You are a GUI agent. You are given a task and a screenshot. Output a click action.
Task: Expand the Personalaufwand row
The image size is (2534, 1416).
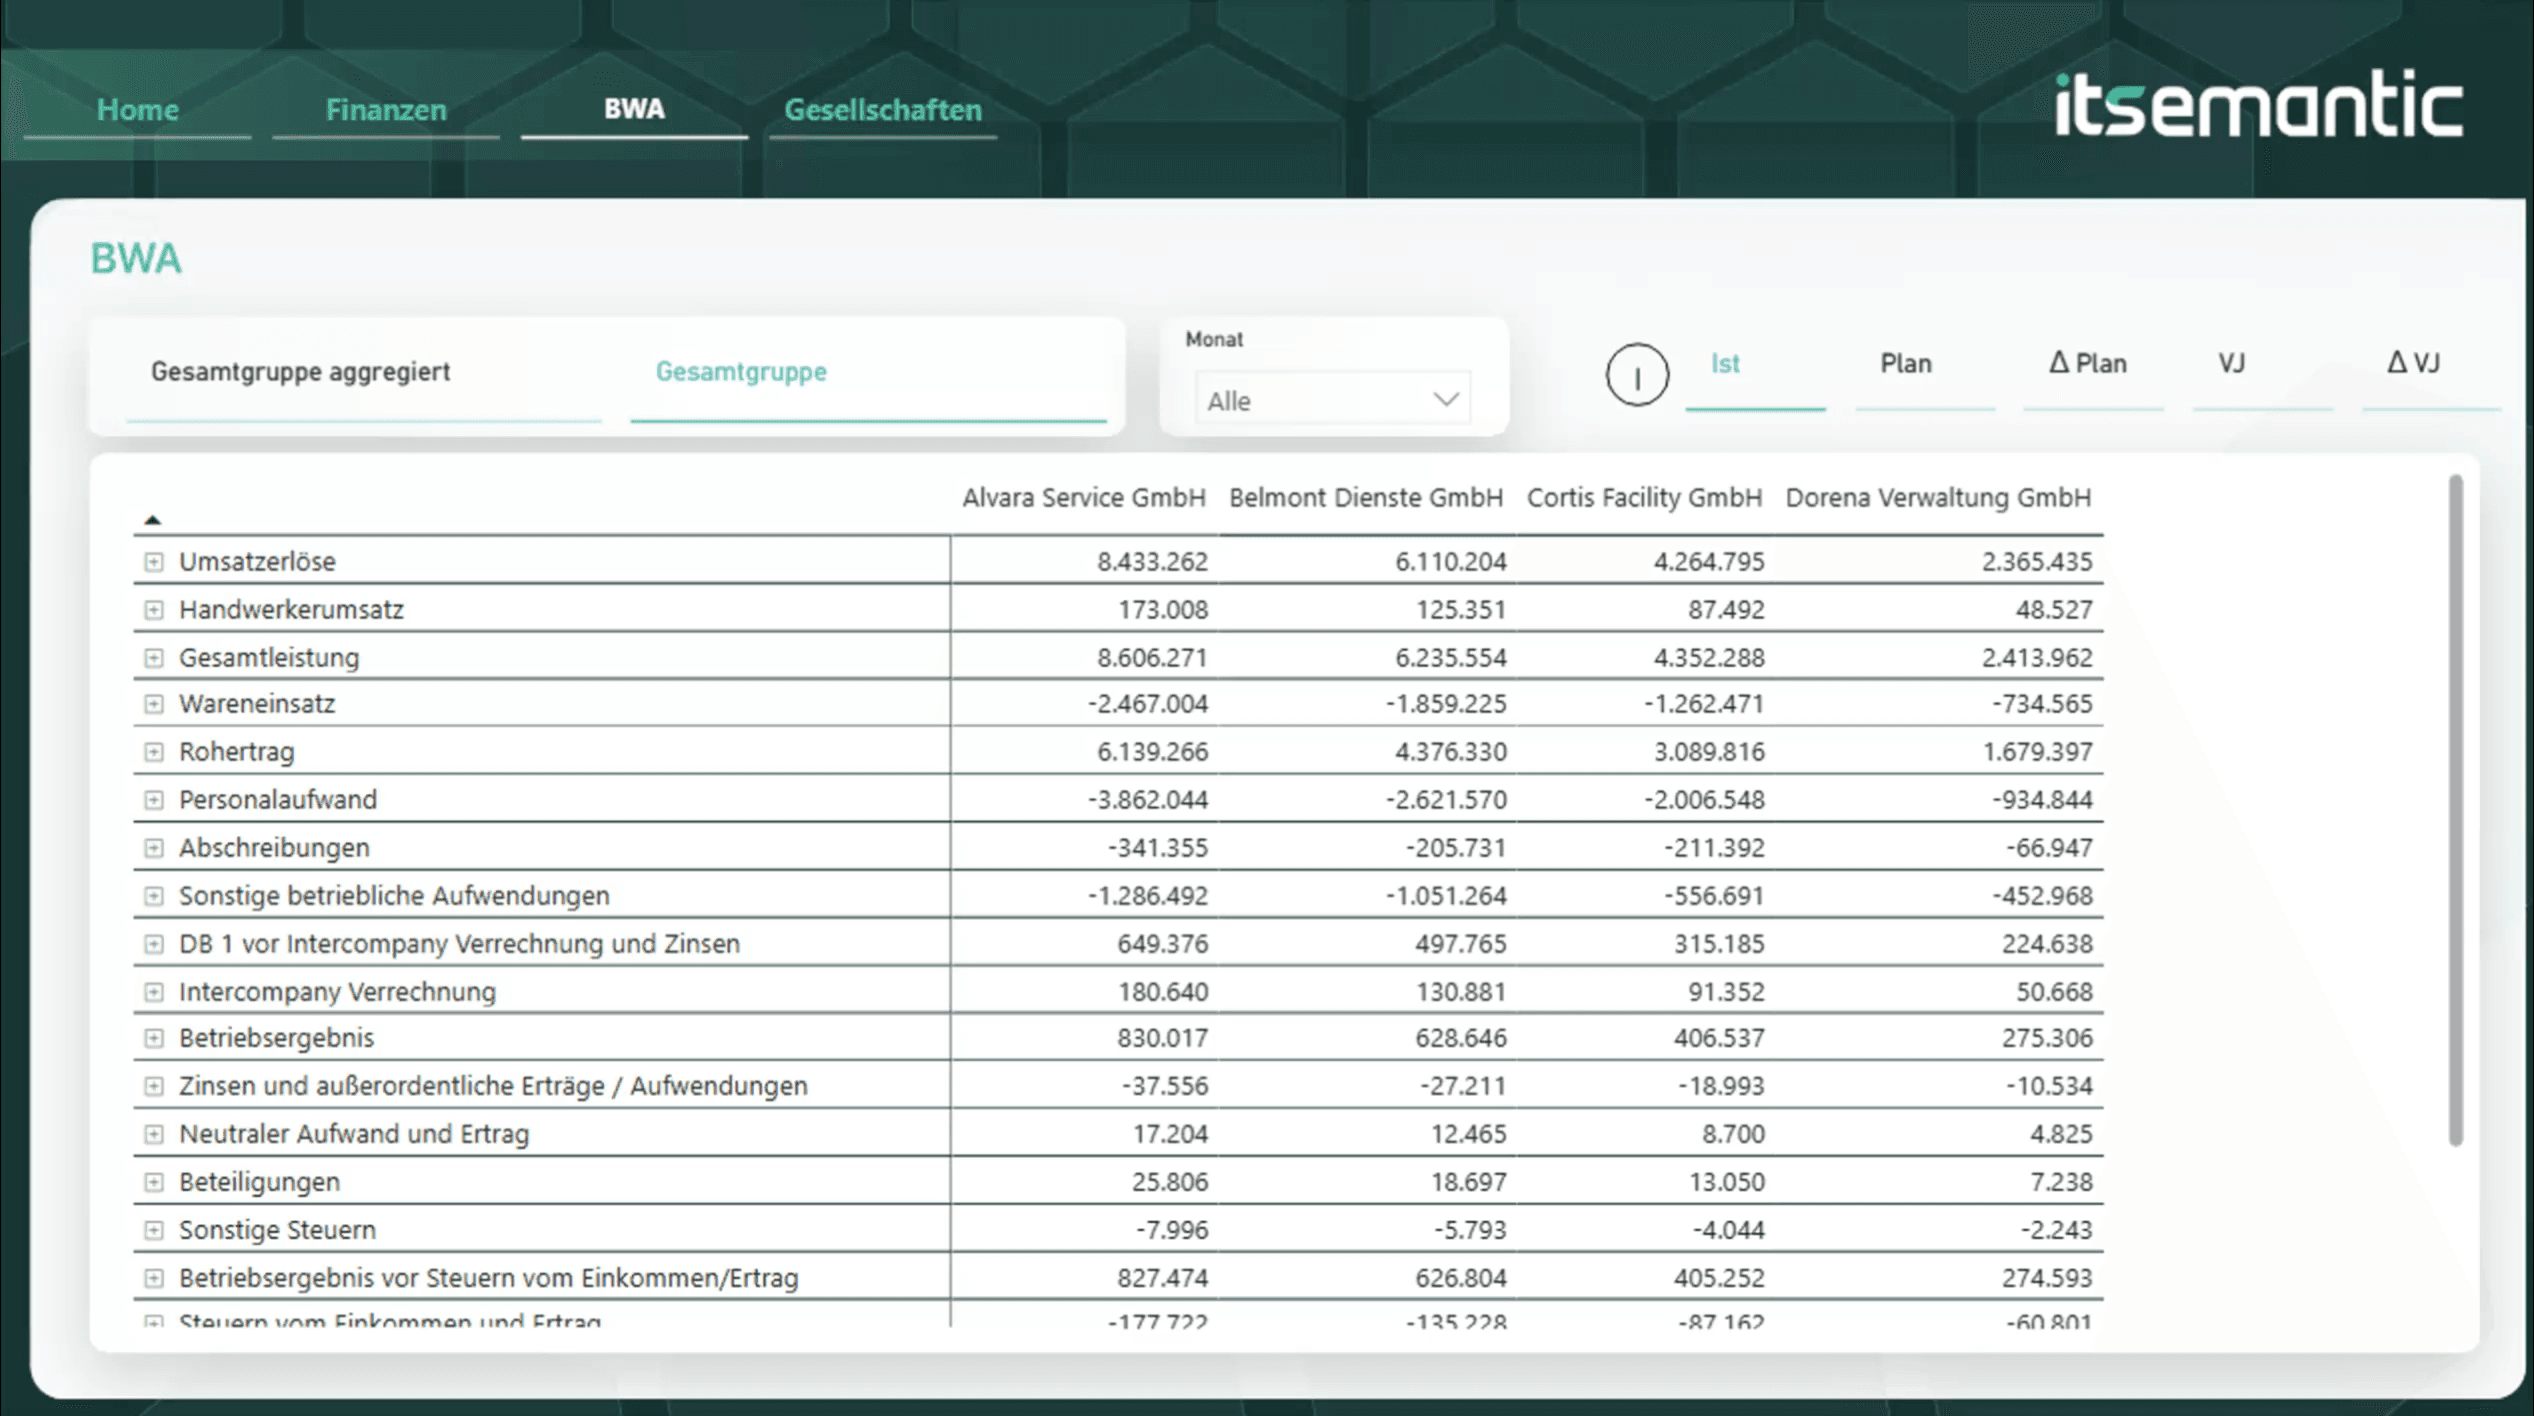153,800
